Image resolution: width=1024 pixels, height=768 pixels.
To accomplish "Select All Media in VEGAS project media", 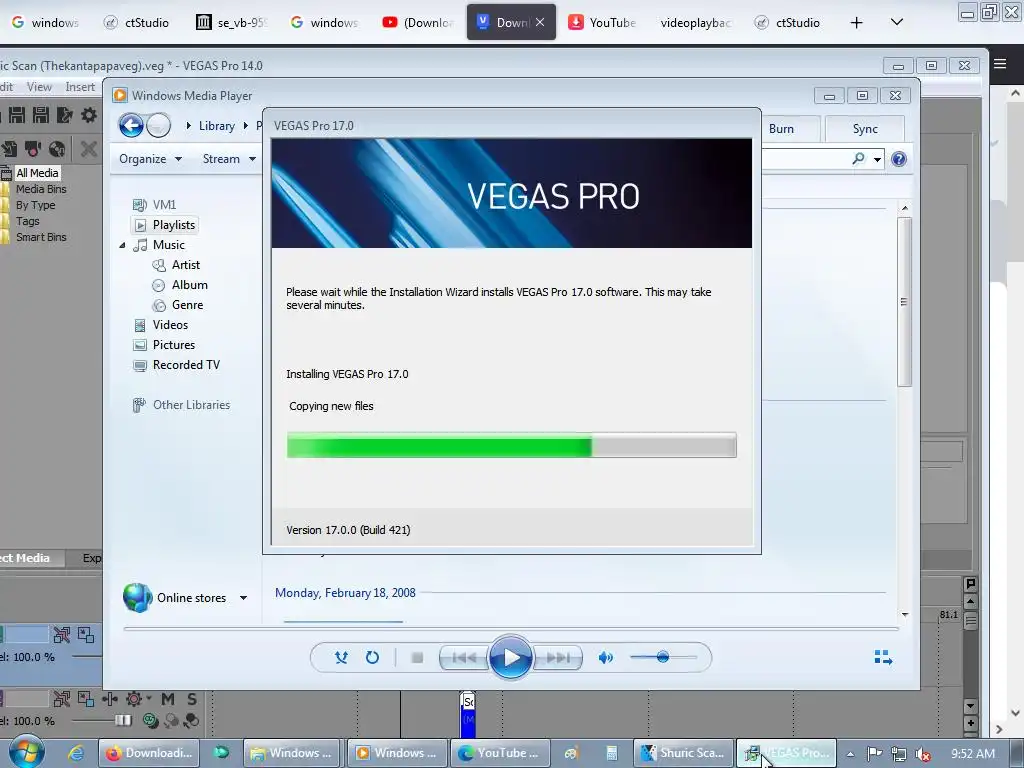I will (x=37, y=173).
